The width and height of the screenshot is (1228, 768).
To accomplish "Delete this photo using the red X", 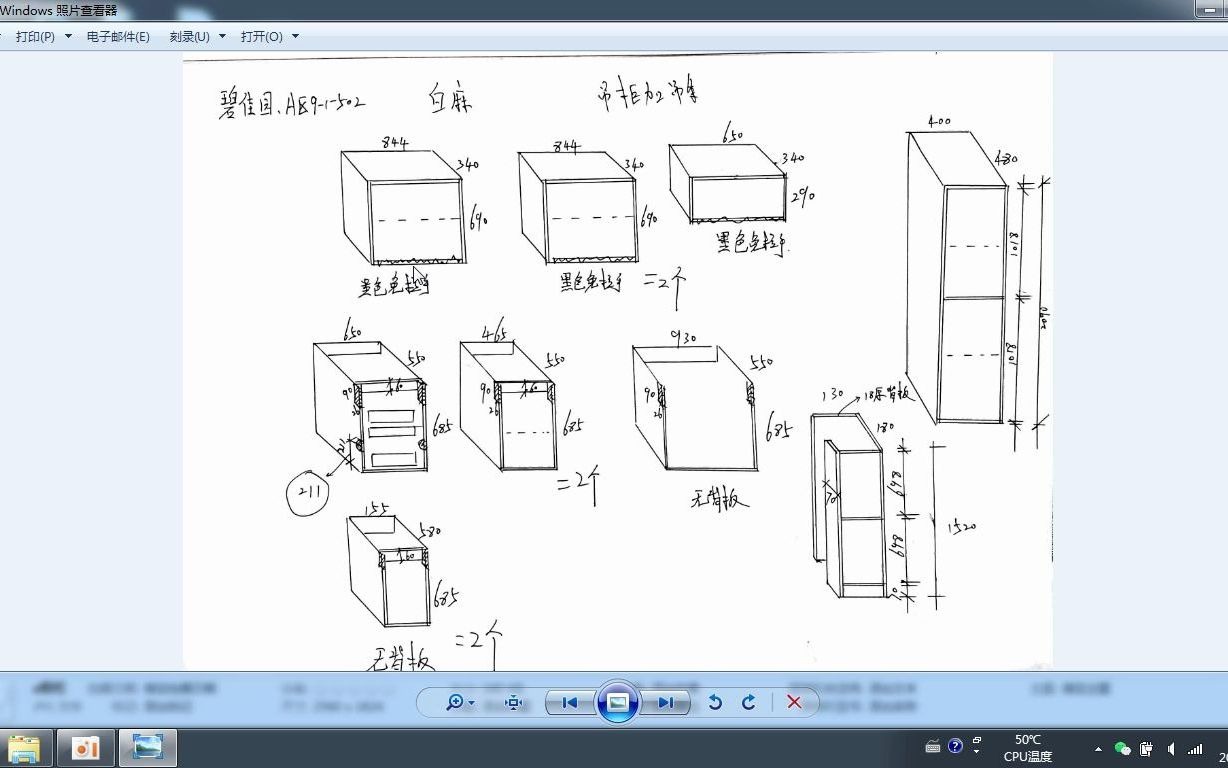I will pyautogui.click(x=795, y=703).
